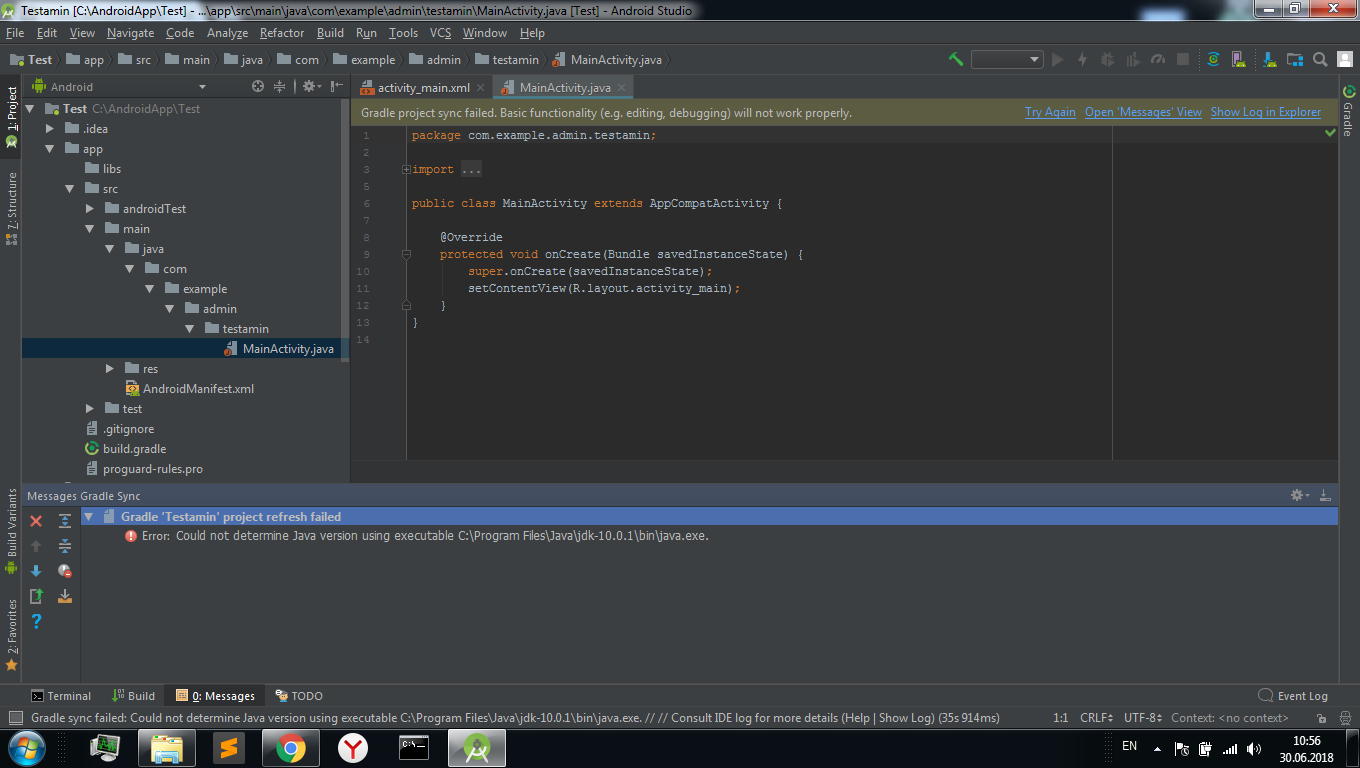Open the VCS menu
This screenshot has width=1360, height=768.
[x=440, y=33]
